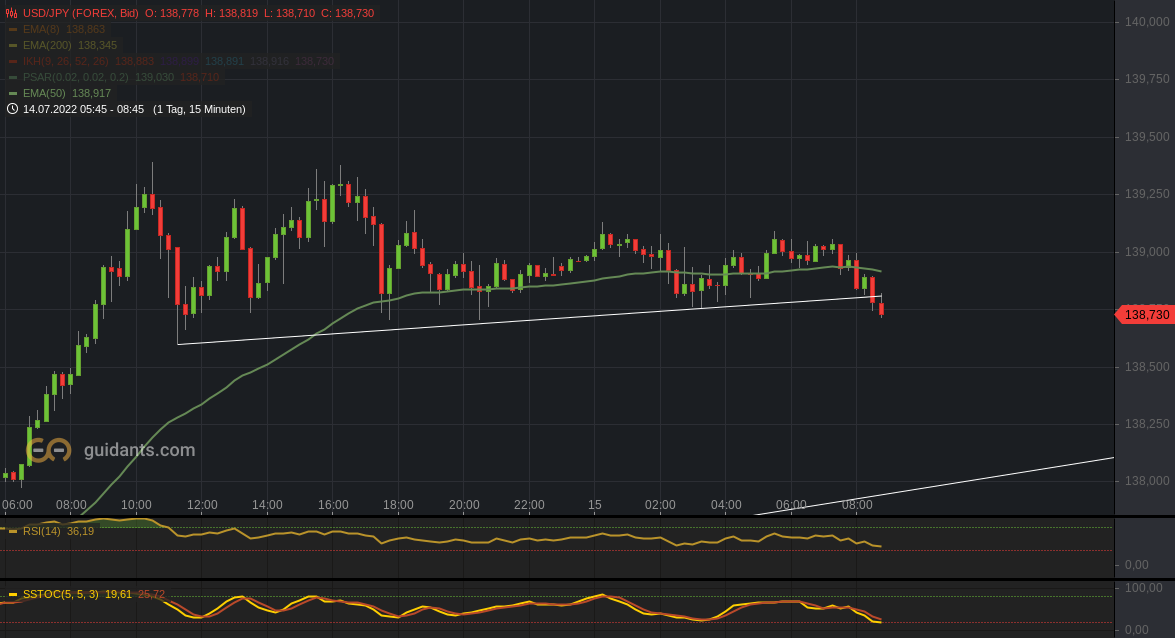This screenshot has height=638, width=1175.
Task: Click the candlestick chart icon beside USD/JPY
Action: (12, 13)
